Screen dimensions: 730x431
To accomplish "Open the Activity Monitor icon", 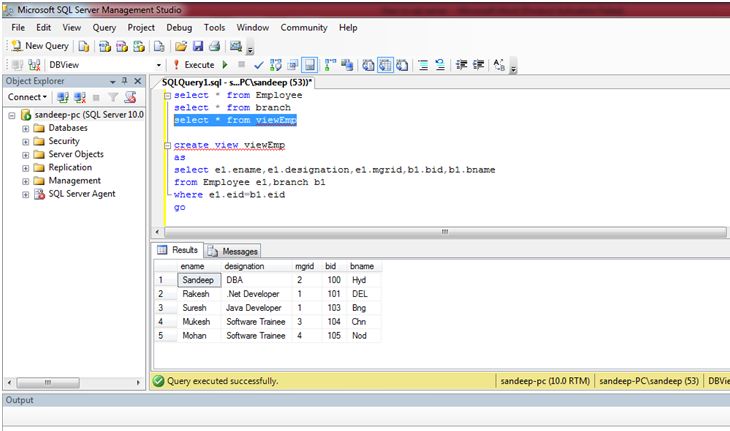I will pos(236,46).
